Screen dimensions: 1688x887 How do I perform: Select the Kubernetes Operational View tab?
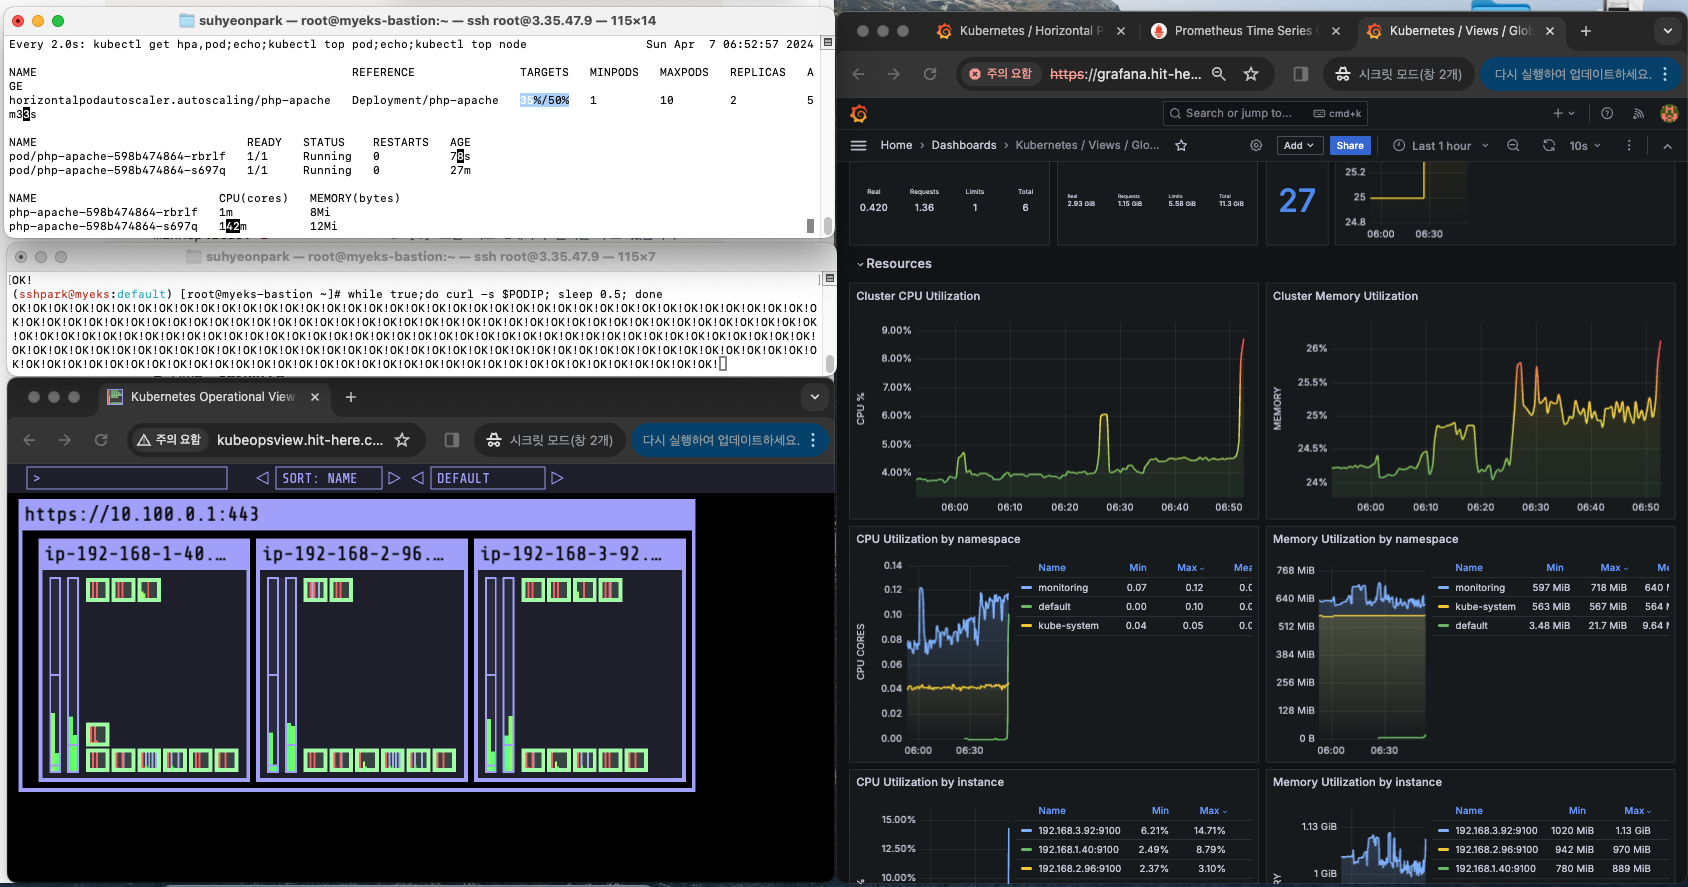(x=213, y=397)
